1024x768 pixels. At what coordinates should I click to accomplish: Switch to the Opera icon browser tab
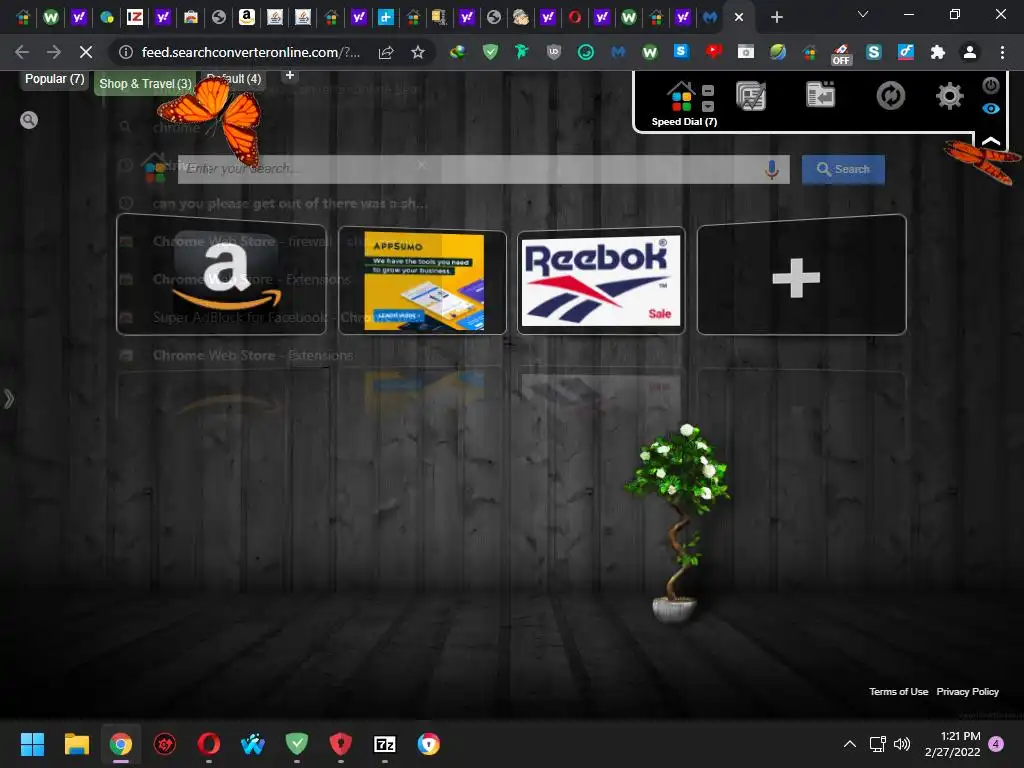pos(575,17)
